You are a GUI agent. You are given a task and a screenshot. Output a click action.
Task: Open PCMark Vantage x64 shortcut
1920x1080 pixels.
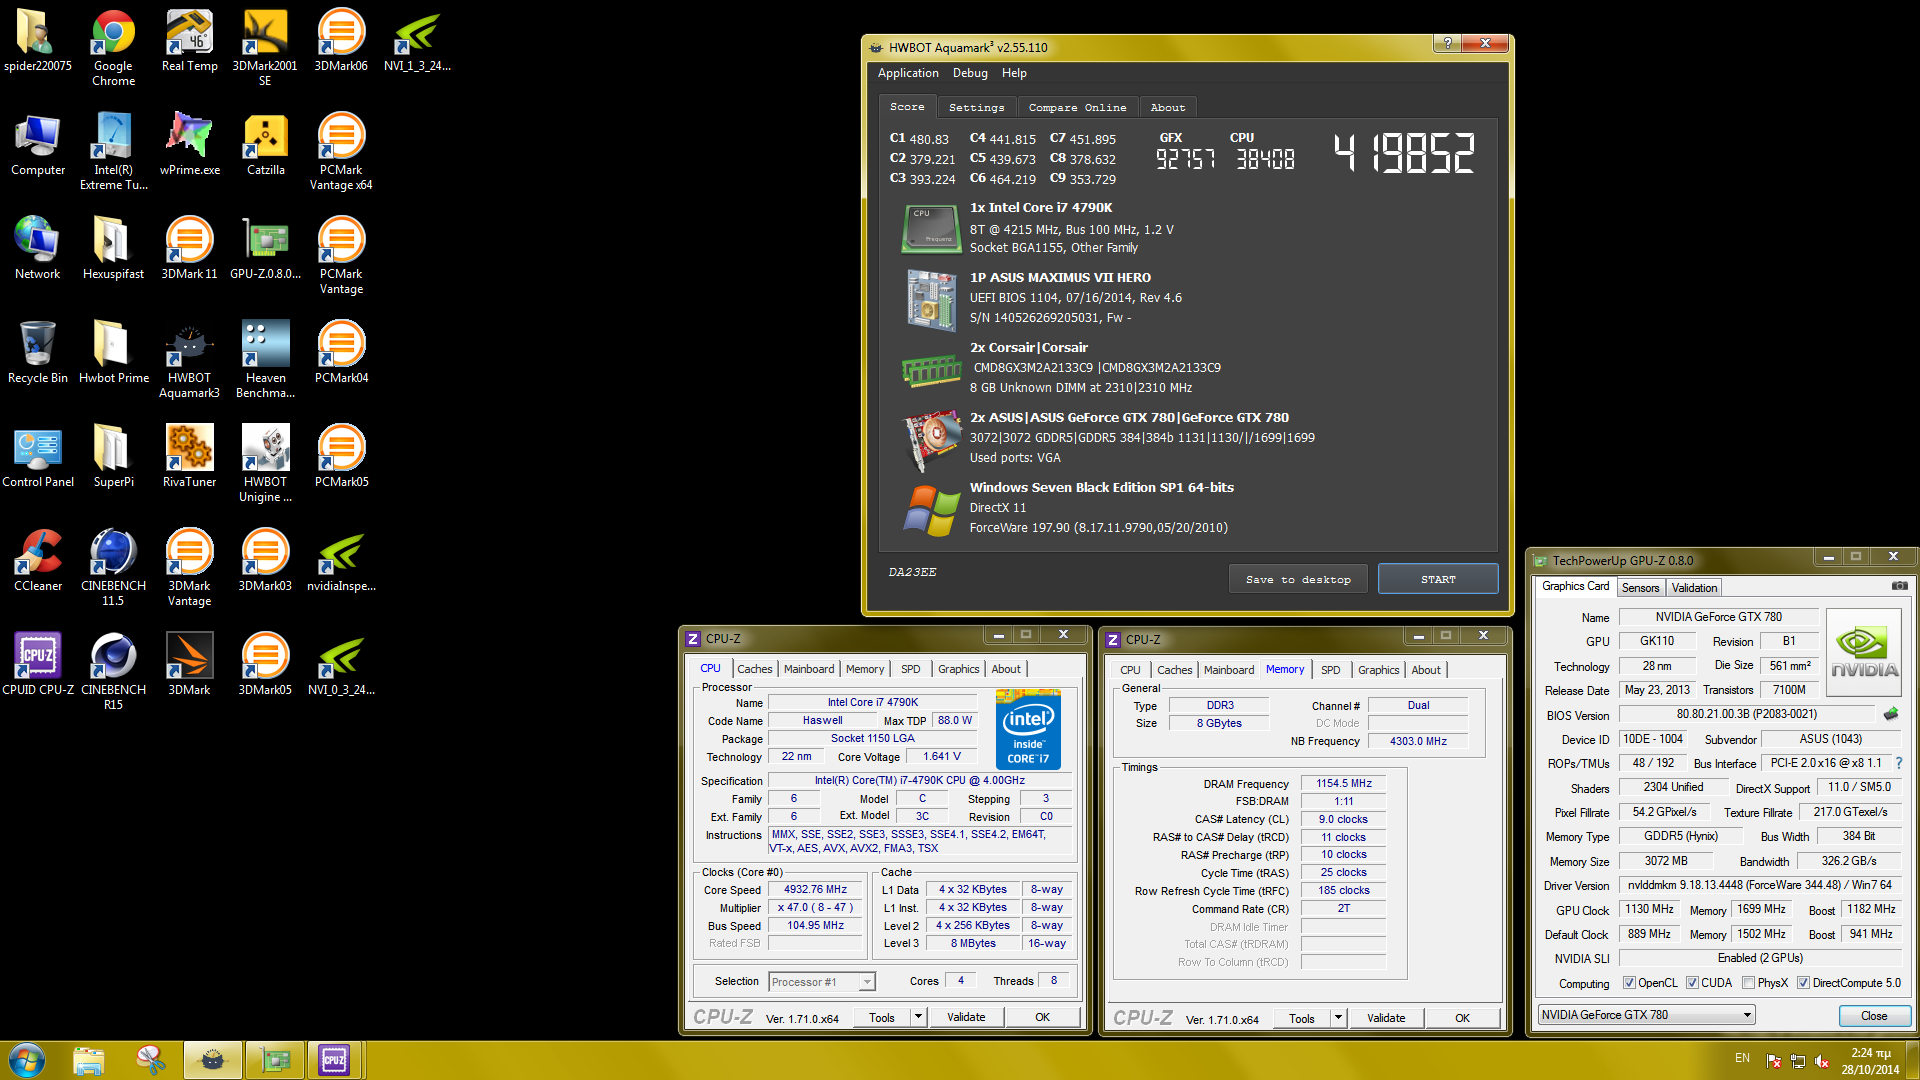click(x=341, y=151)
